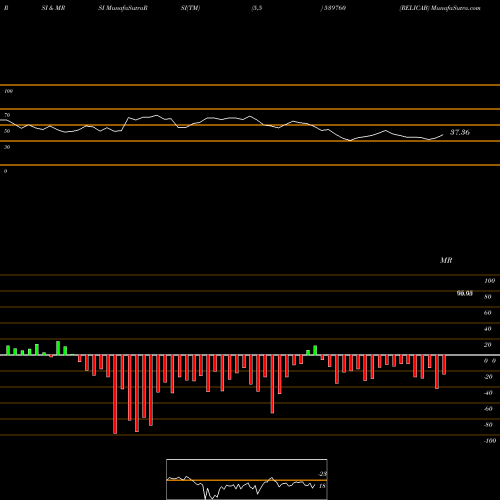
Task: Click the 539760 code in the header
Action: 335,8
